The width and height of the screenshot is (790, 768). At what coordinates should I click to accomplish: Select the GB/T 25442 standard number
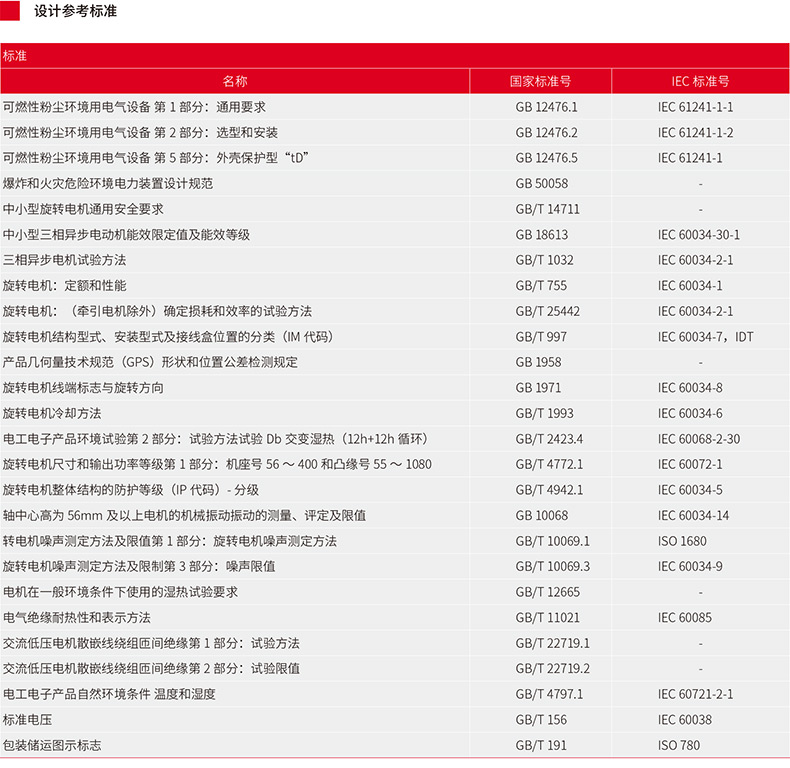click(x=547, y=311)
